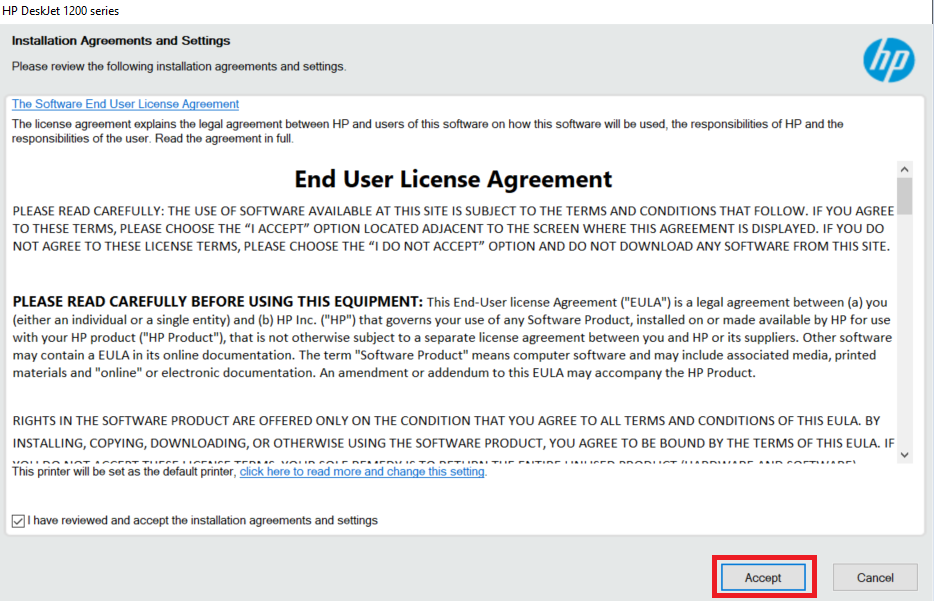Click the End User License Agreement heading

(x=453, y=179)
